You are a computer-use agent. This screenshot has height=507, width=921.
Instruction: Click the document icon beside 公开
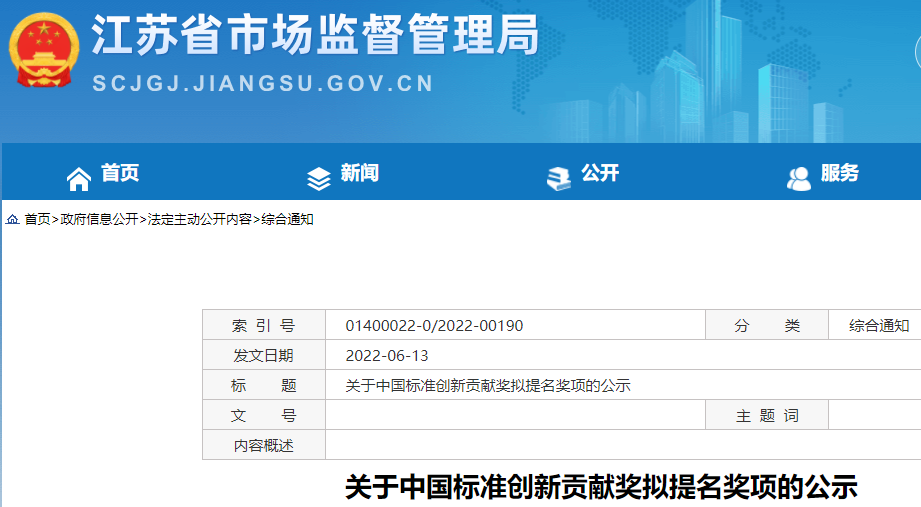558,178
